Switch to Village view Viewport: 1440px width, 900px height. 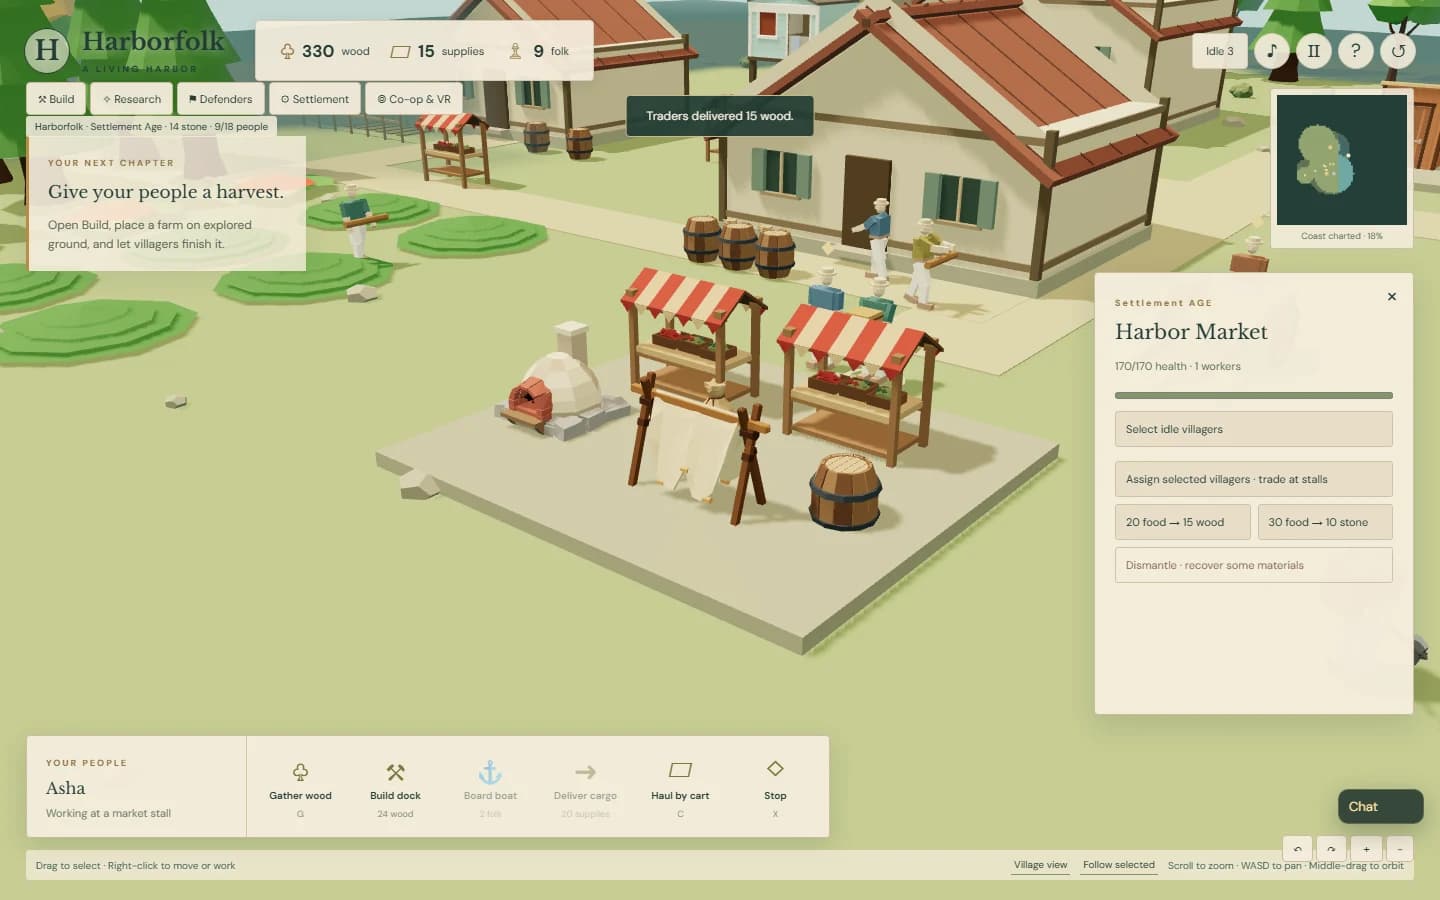coord(1040,865)
